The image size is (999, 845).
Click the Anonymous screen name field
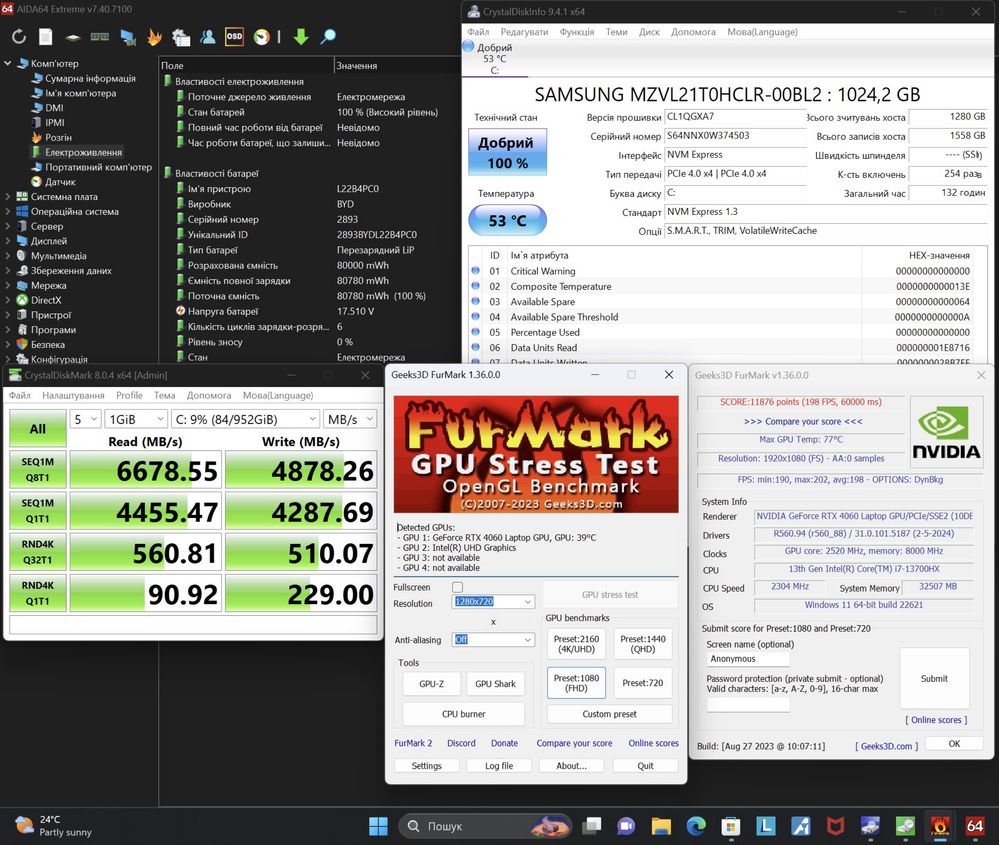(x=748, y=659)
